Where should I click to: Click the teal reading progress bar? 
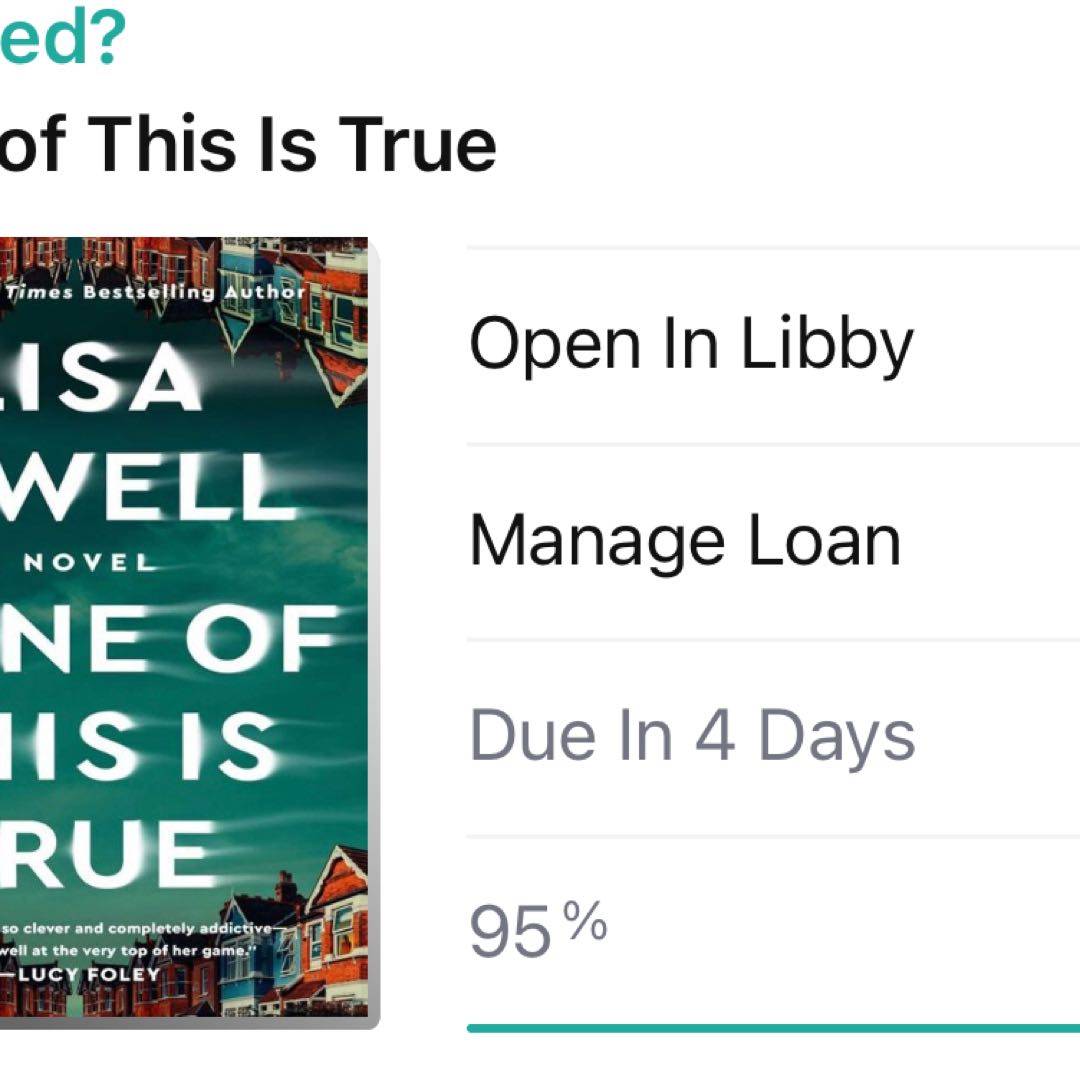pyautogui.click(x=772, y=1027)
